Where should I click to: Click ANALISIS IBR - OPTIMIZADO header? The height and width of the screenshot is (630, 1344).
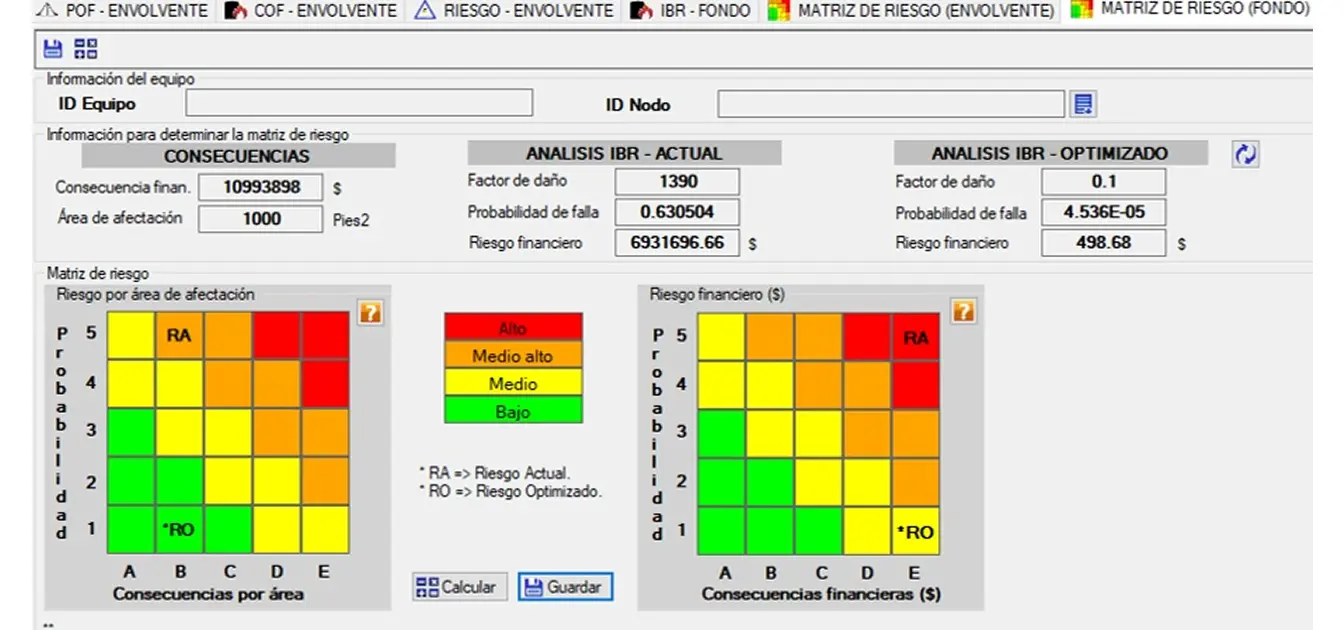1050,154
